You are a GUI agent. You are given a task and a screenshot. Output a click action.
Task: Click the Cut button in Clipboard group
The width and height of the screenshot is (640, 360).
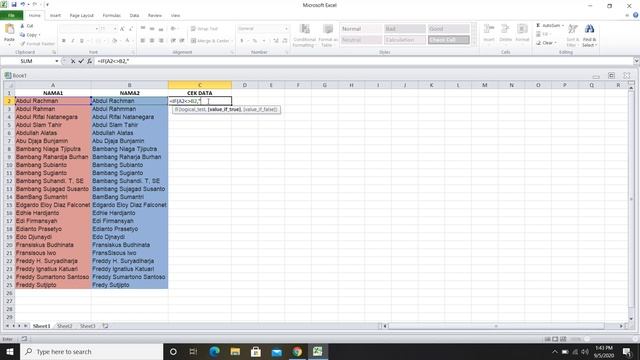pyautogui.click(x=27, y=26)
